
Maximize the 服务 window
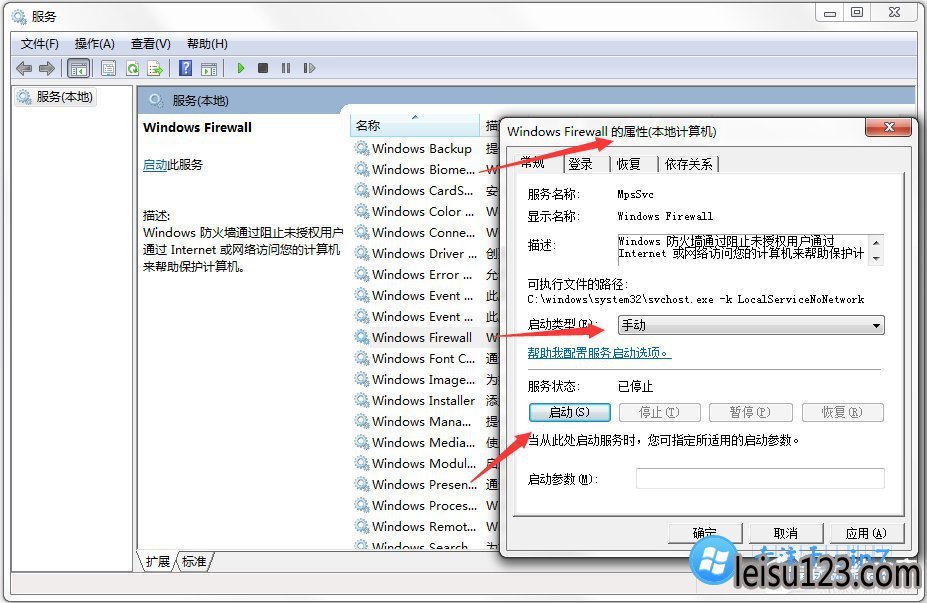click(857, 12)
